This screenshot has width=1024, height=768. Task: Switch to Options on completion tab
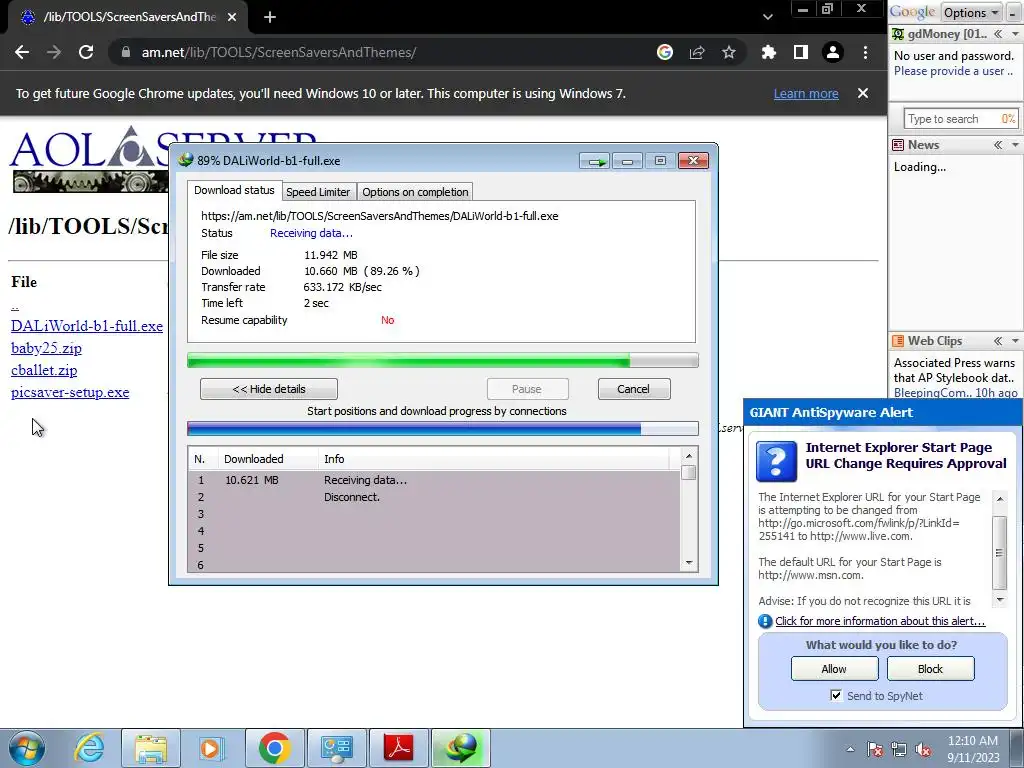coord(415,192)
